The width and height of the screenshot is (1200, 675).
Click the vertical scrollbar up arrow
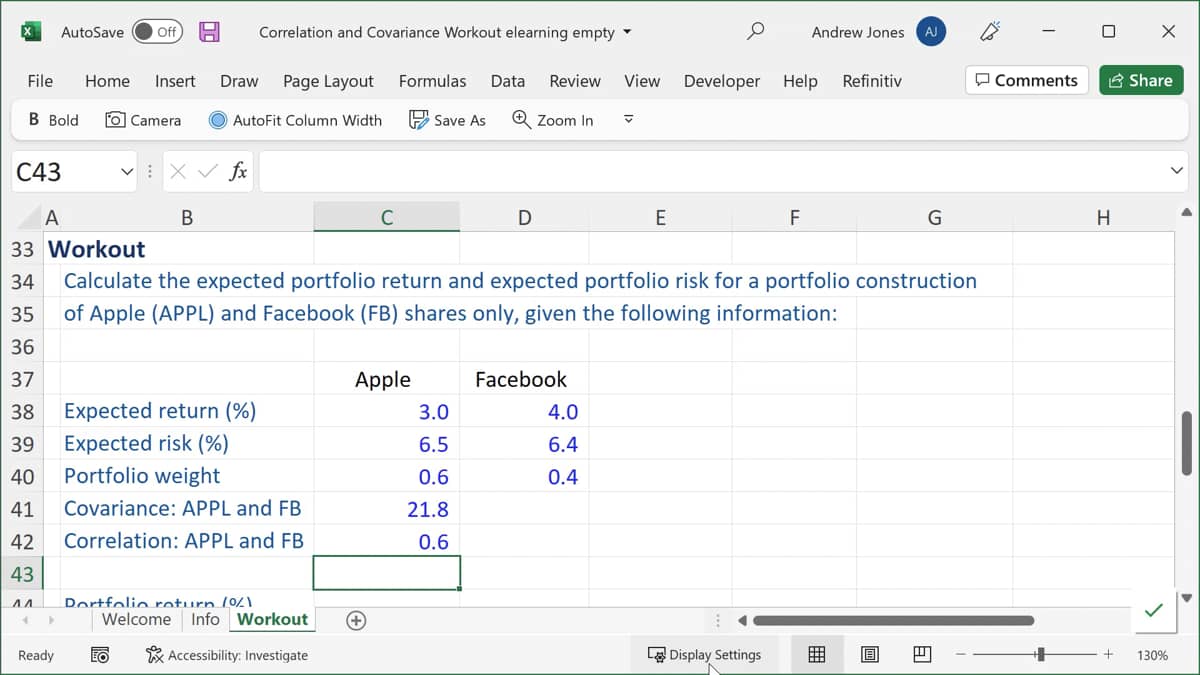[1187, 212]
